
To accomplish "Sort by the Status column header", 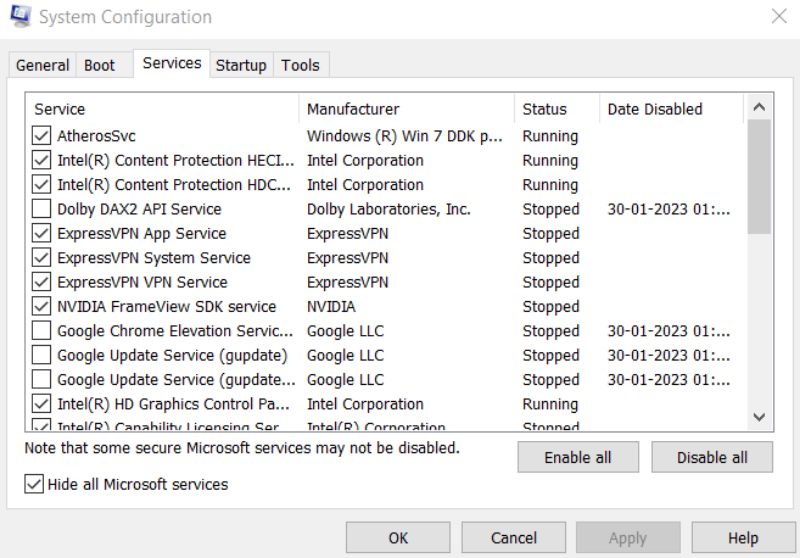I will pos(557,109).
